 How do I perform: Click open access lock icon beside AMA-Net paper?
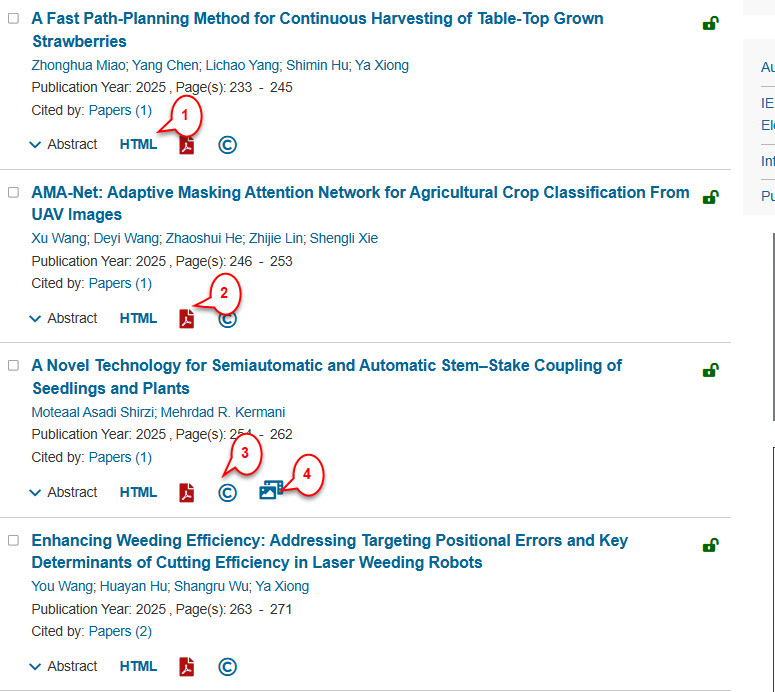pyautogui.click(x=710, y=197)
